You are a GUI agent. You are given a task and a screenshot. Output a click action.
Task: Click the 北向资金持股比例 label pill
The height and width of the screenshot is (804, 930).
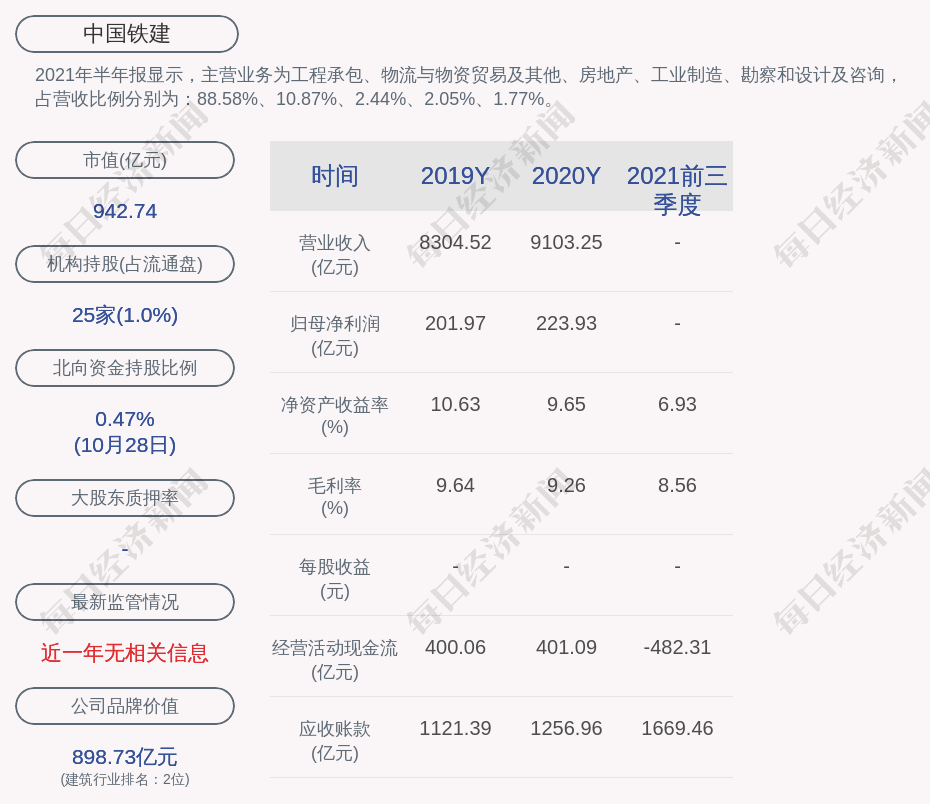[x=125, y=368]
